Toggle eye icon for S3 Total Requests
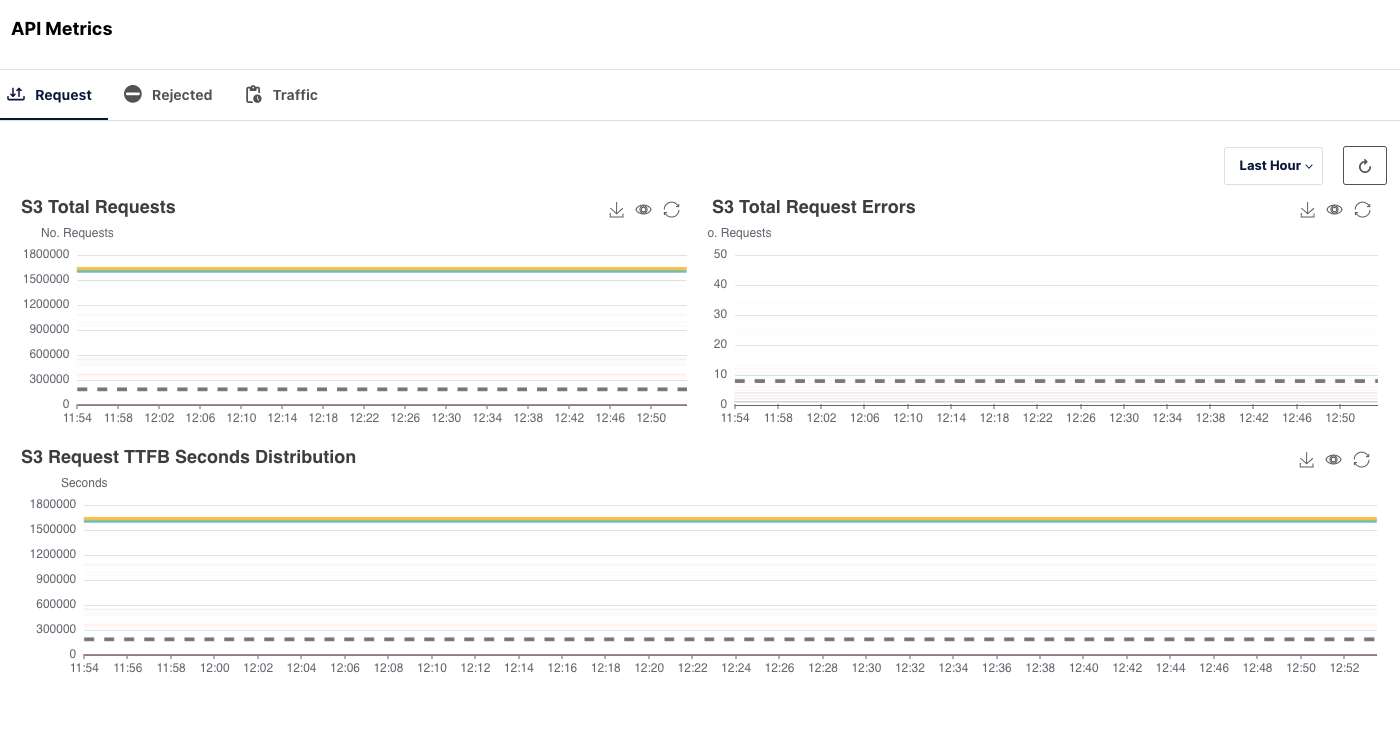 (644, 210)
